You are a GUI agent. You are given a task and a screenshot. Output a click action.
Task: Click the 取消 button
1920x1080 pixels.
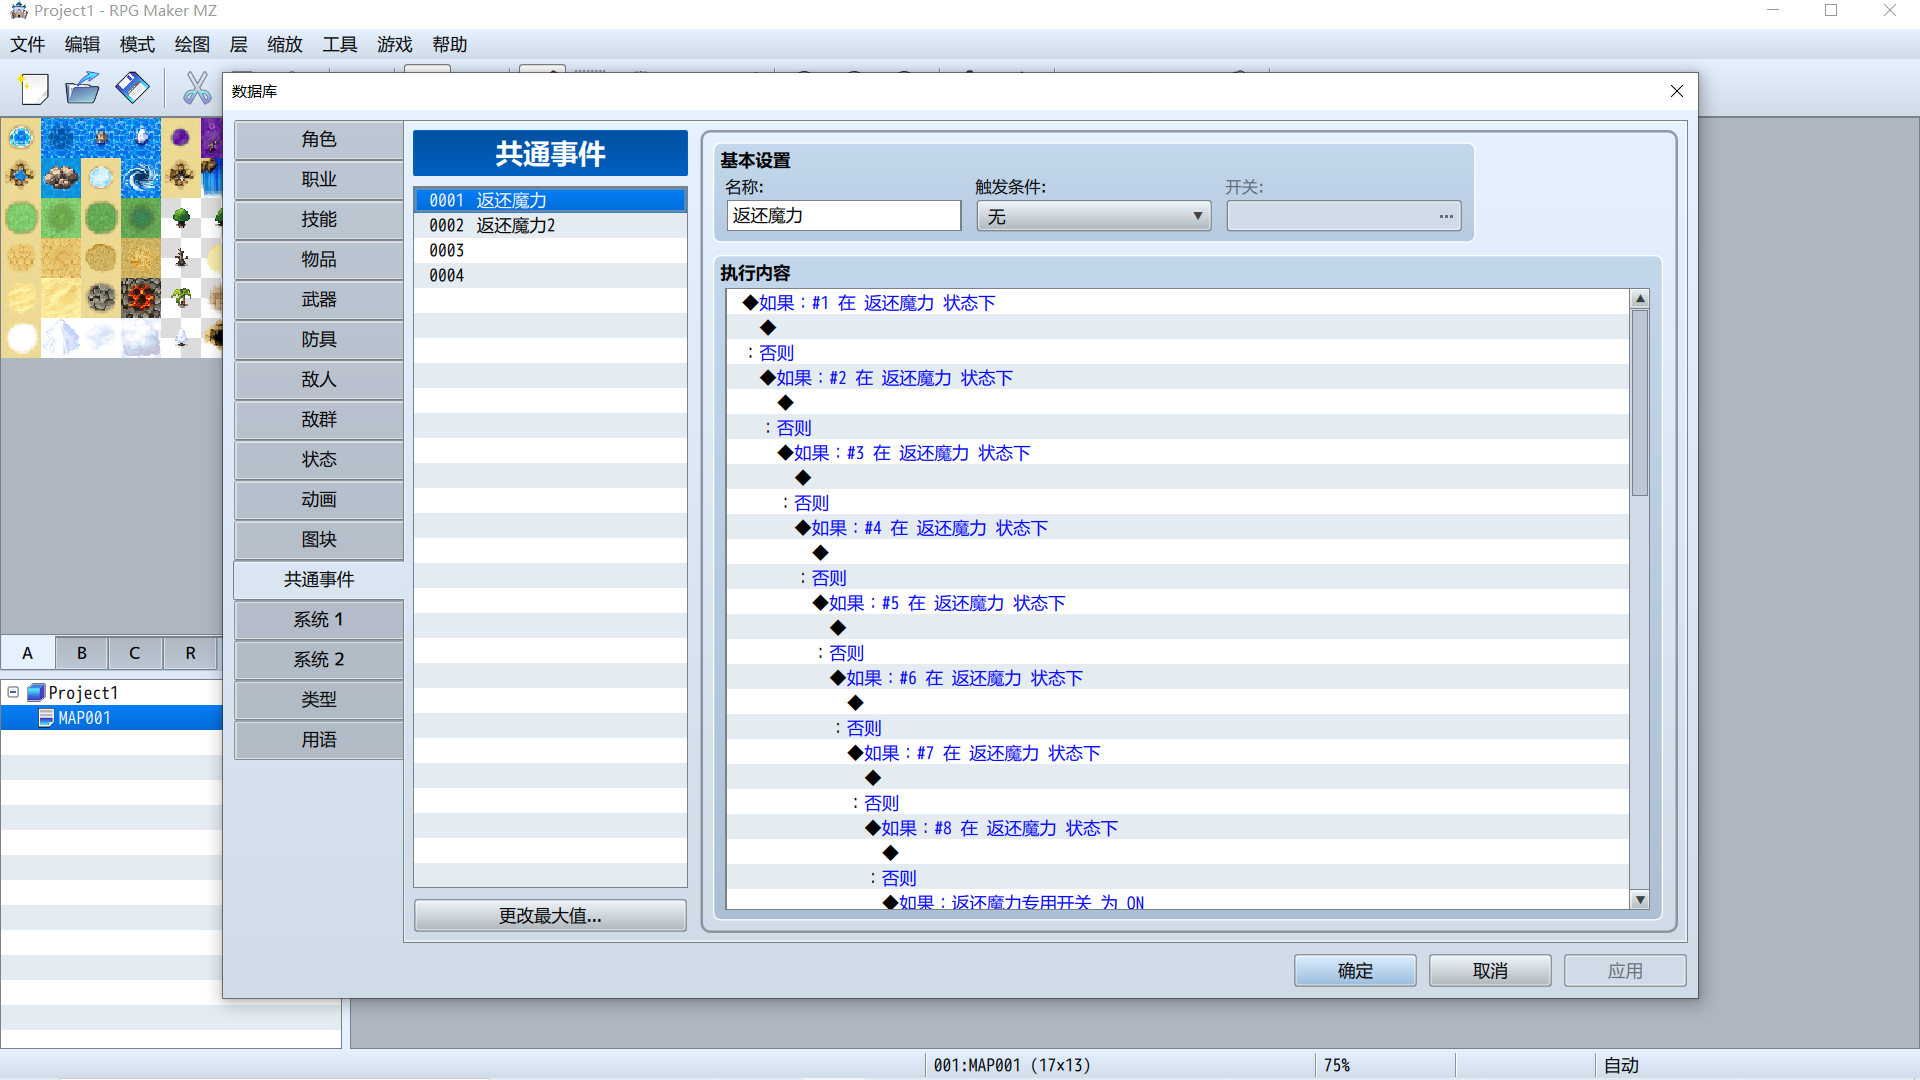[x=1490, y=971]
